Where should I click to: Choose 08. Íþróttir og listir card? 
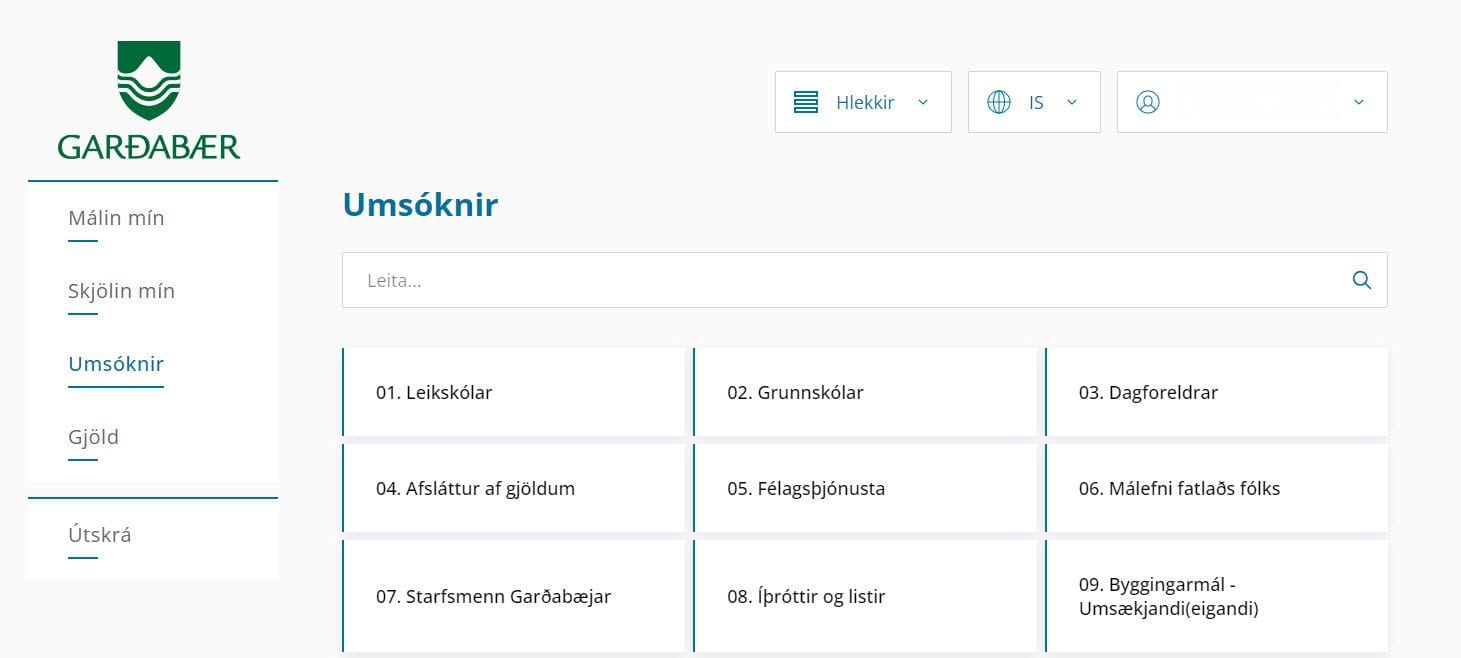point(865,597)
